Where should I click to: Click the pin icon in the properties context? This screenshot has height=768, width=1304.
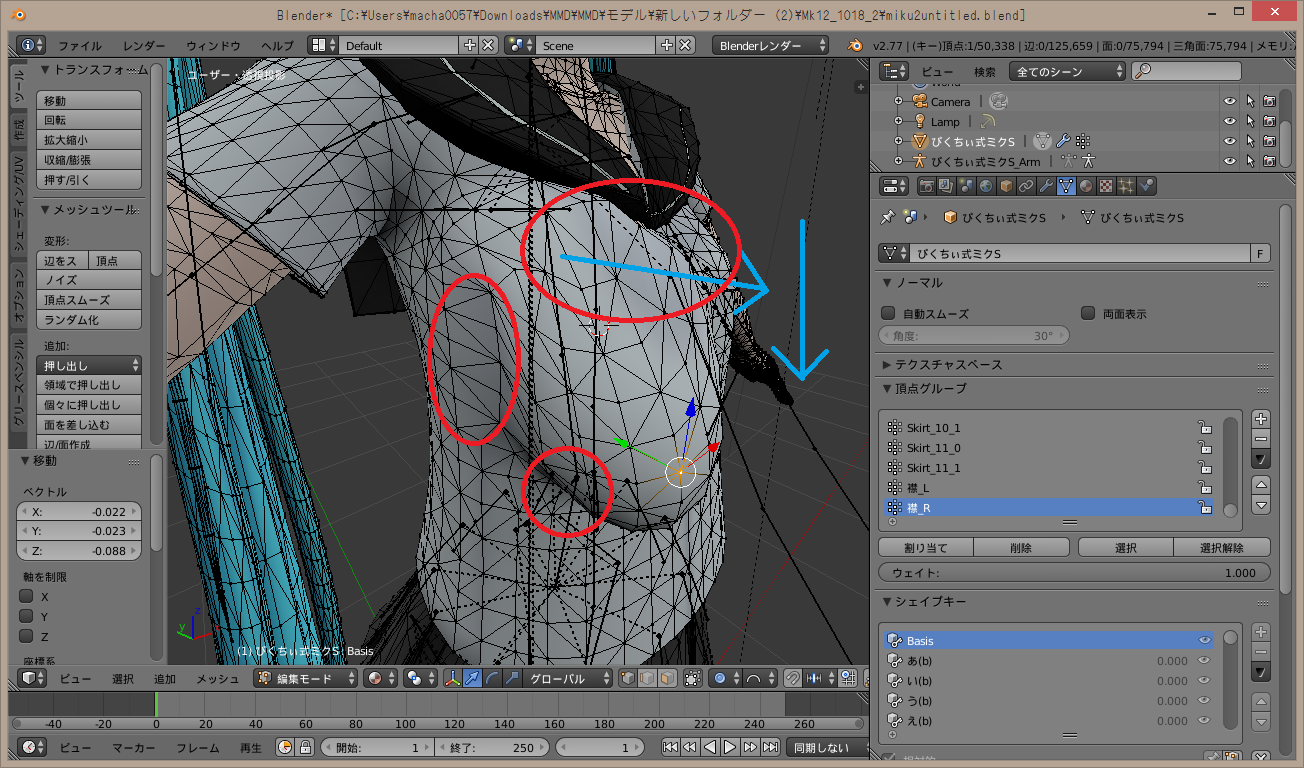coord(887,217)
